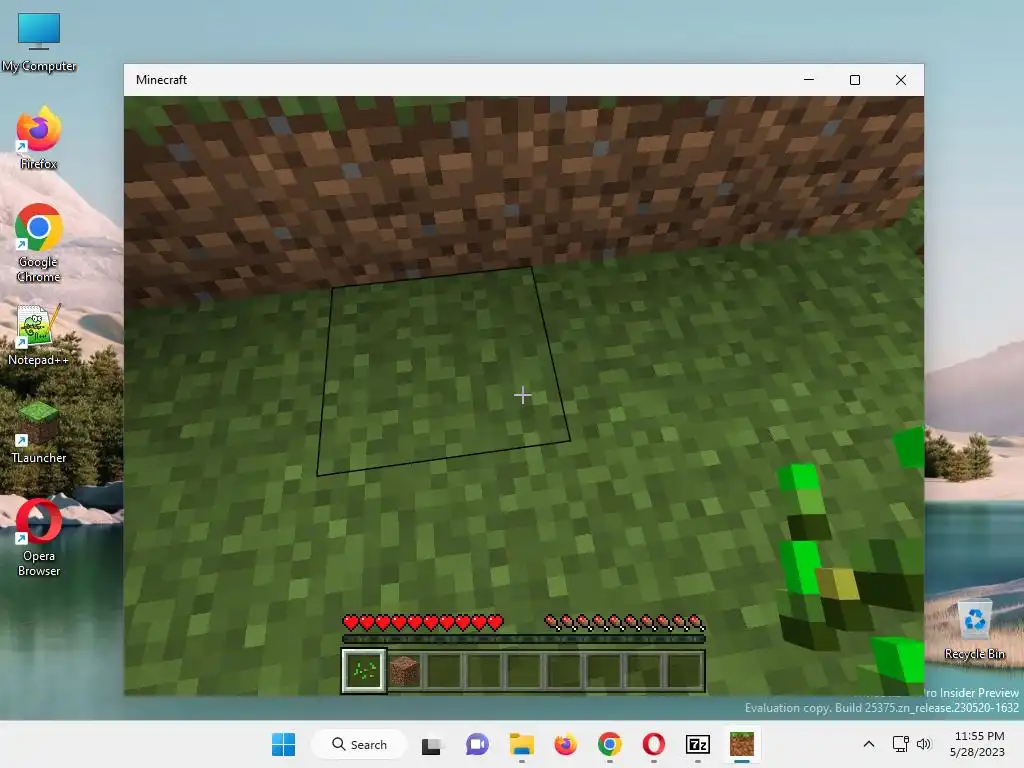Open the Recycle Bin on desktop

click(x=974, y=630)
